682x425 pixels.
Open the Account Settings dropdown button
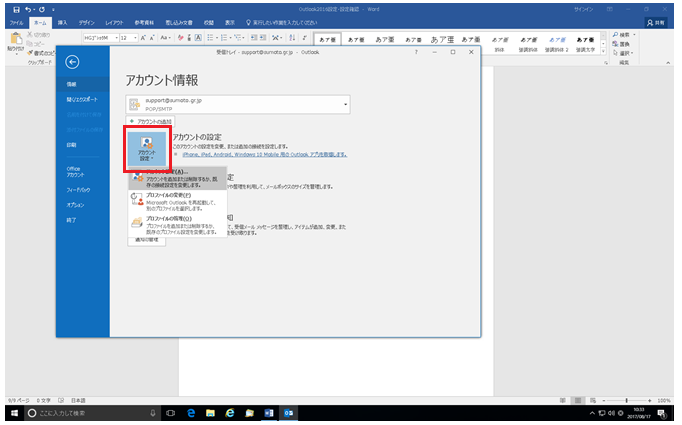(x=147, y=149)
